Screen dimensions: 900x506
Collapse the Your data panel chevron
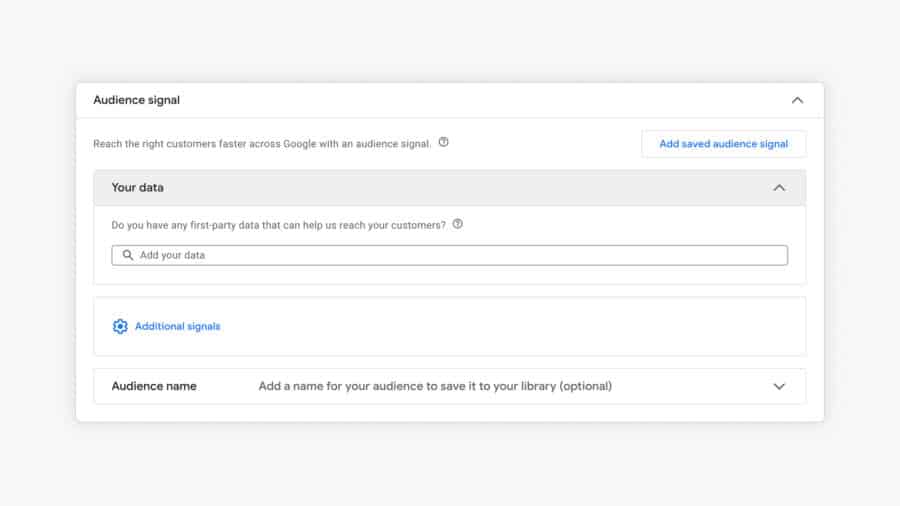(779, 188)
